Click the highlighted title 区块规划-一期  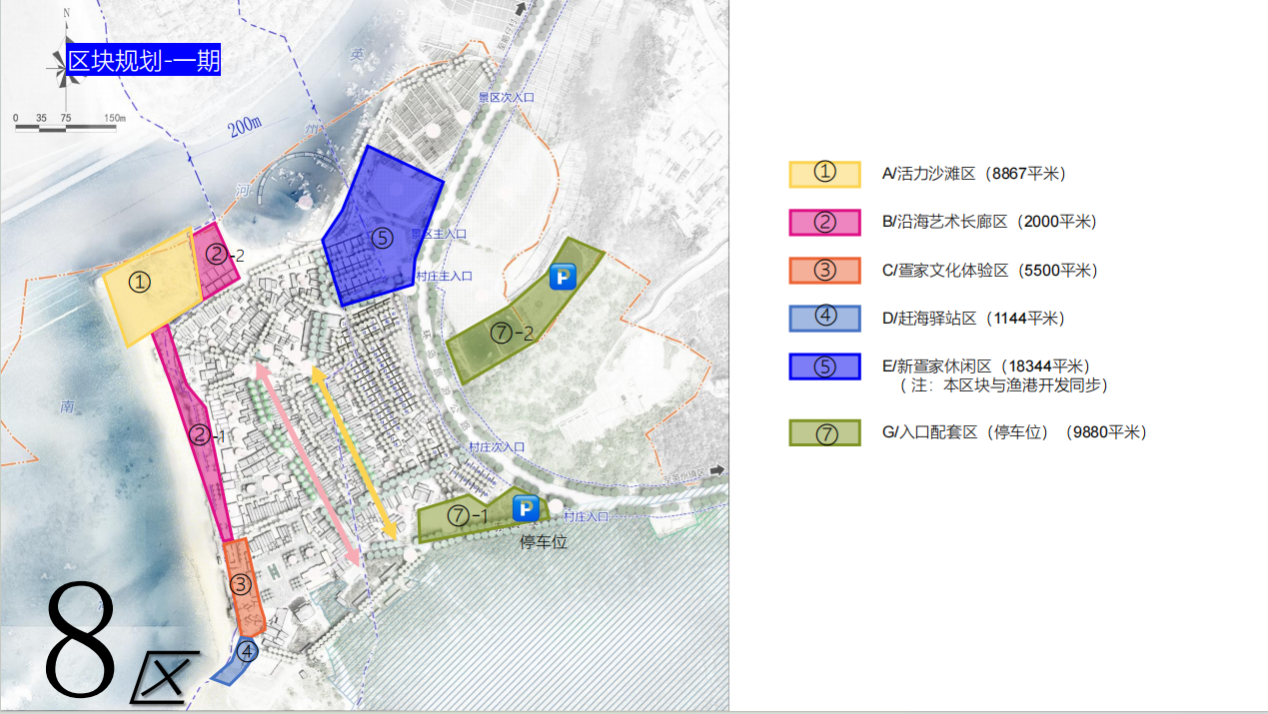pos(143,61)
